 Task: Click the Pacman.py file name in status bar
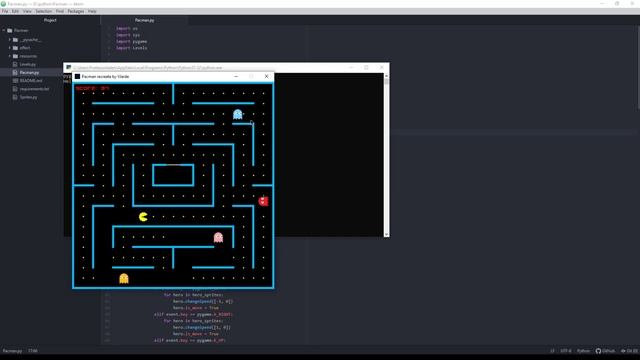tap(12, 351)
